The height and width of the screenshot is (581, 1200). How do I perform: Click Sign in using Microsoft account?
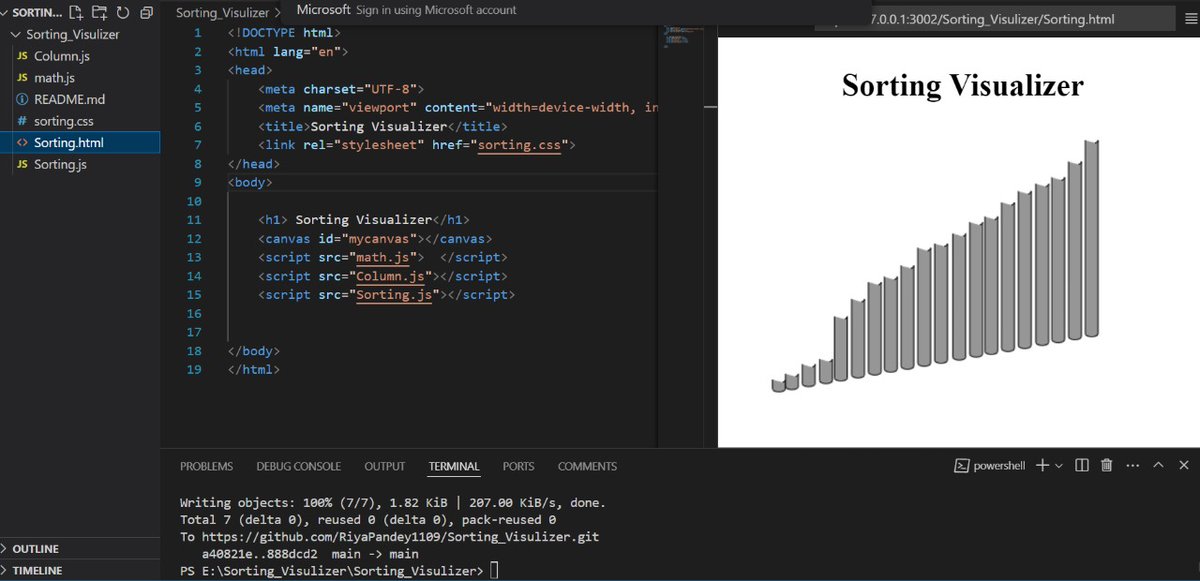coord(436,10)
